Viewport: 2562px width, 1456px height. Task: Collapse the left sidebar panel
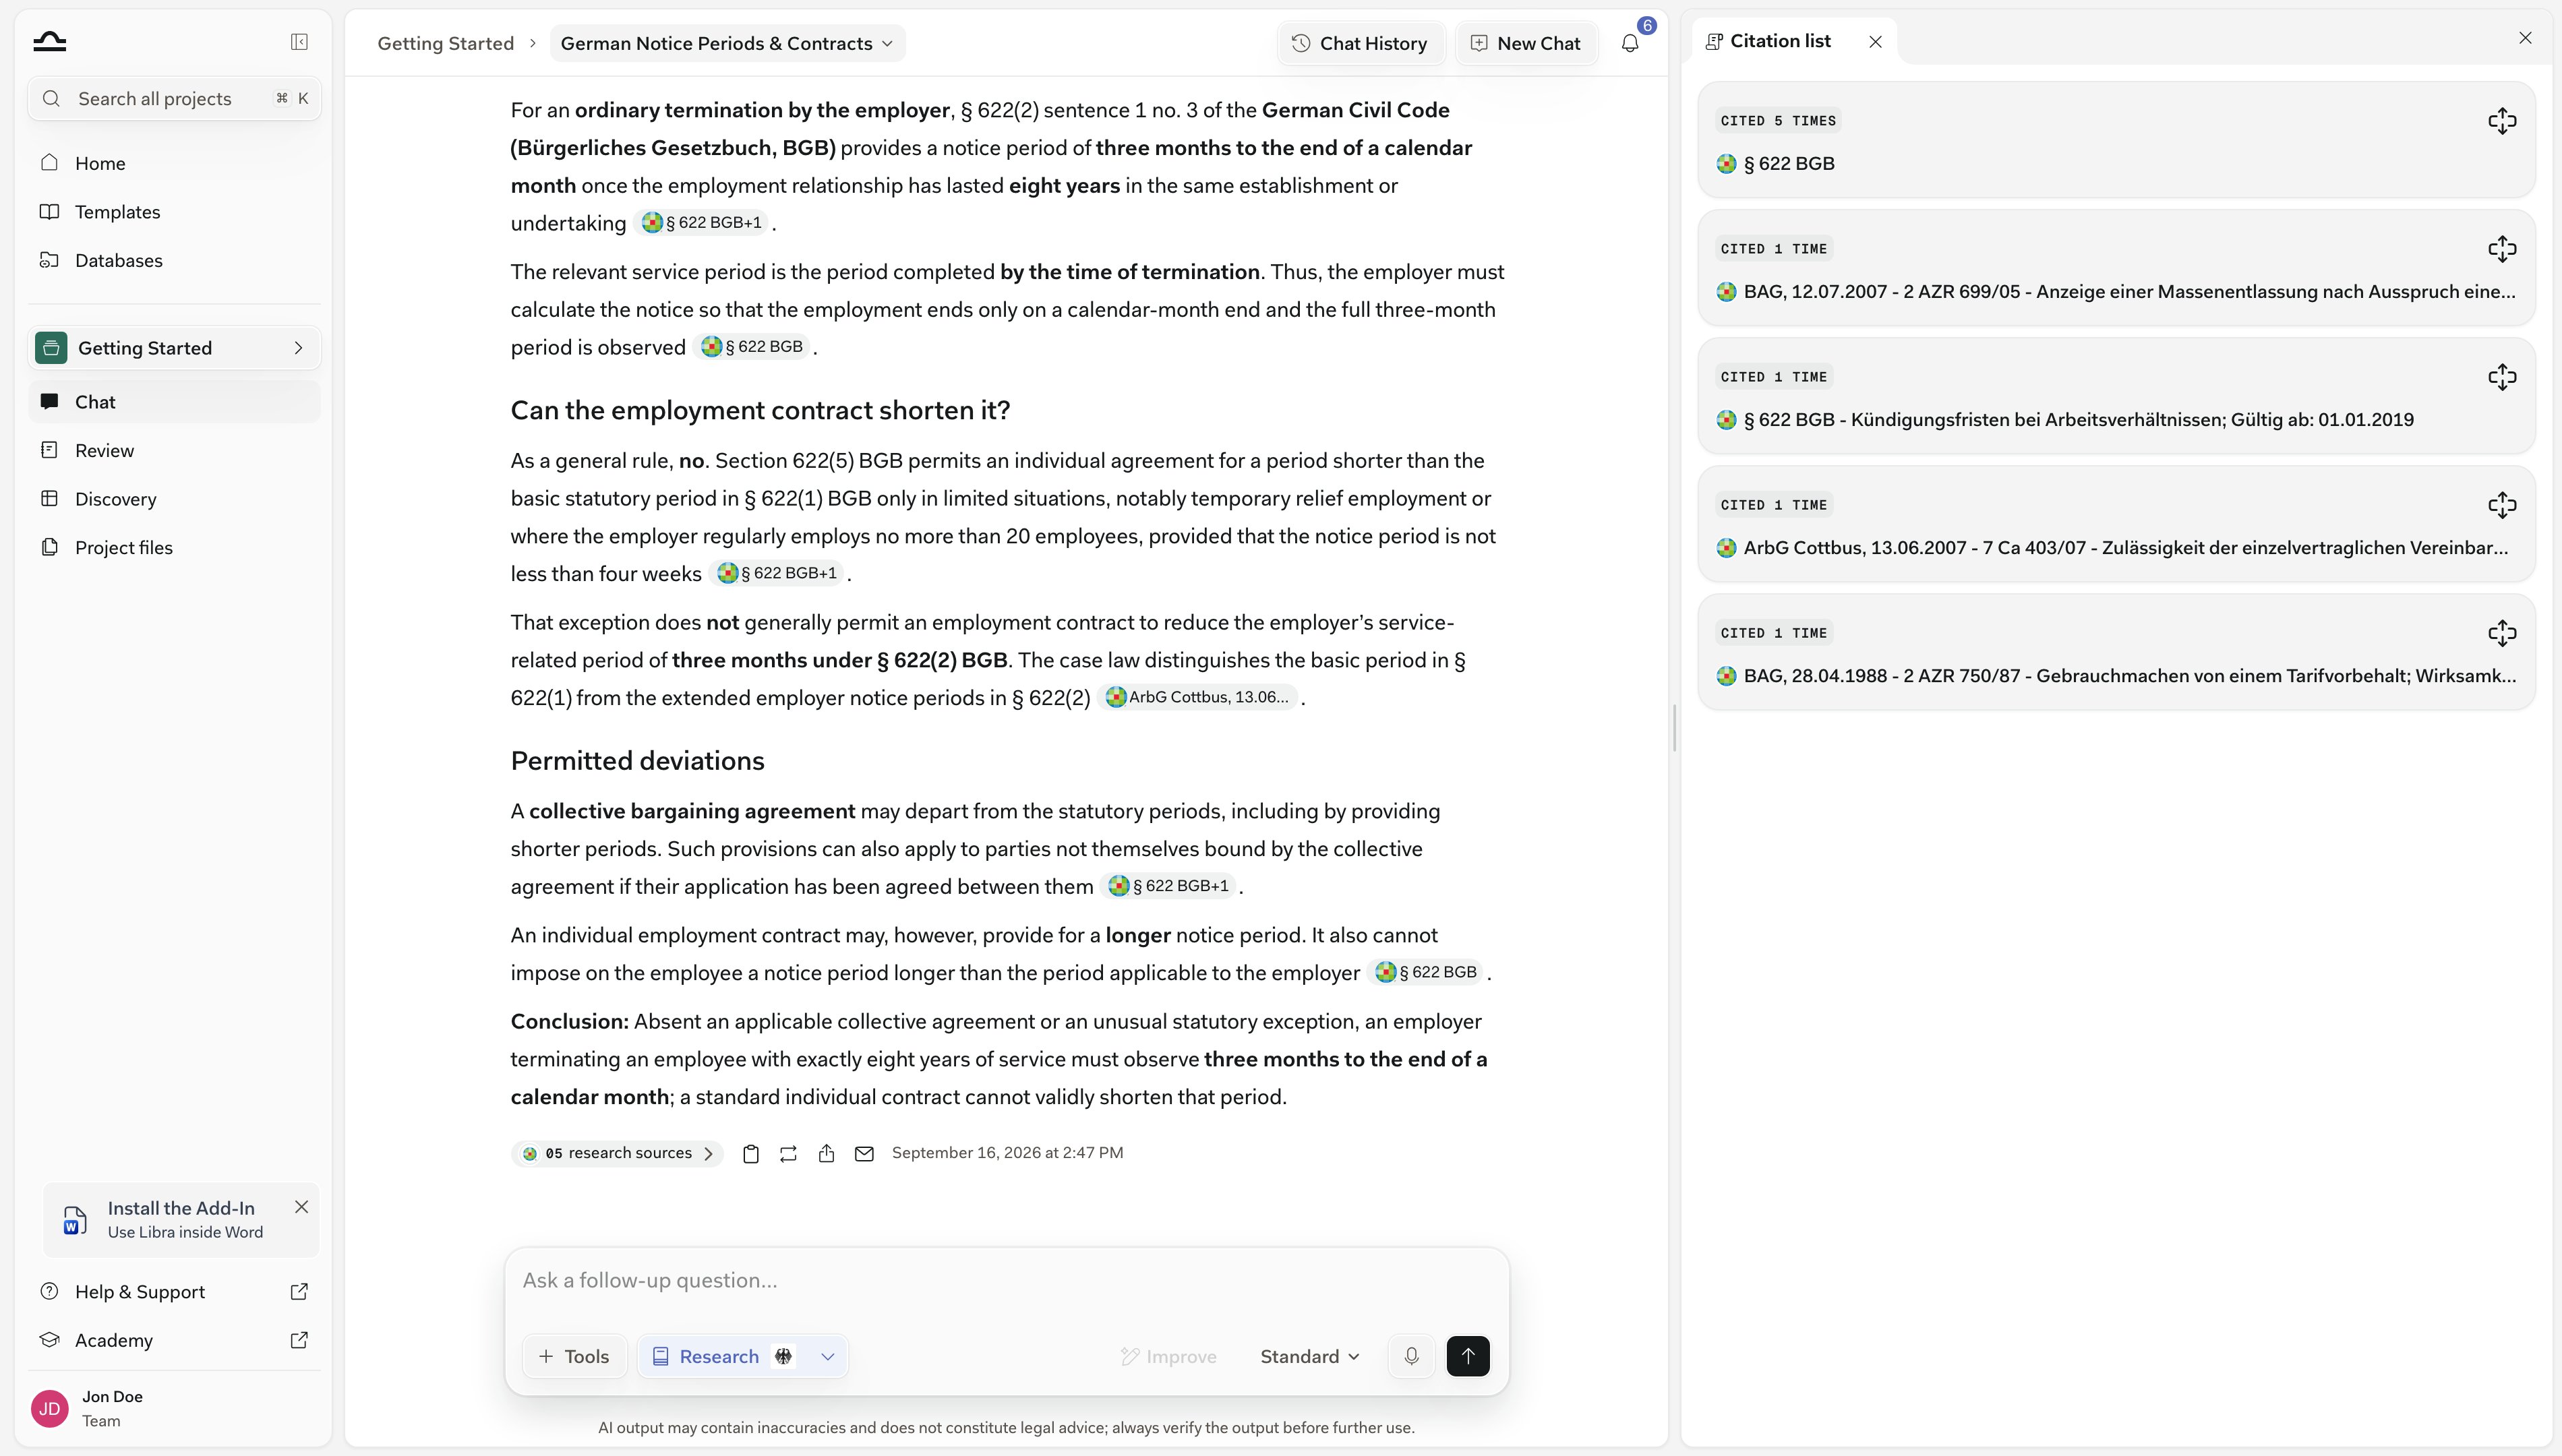tap(299, 42)
